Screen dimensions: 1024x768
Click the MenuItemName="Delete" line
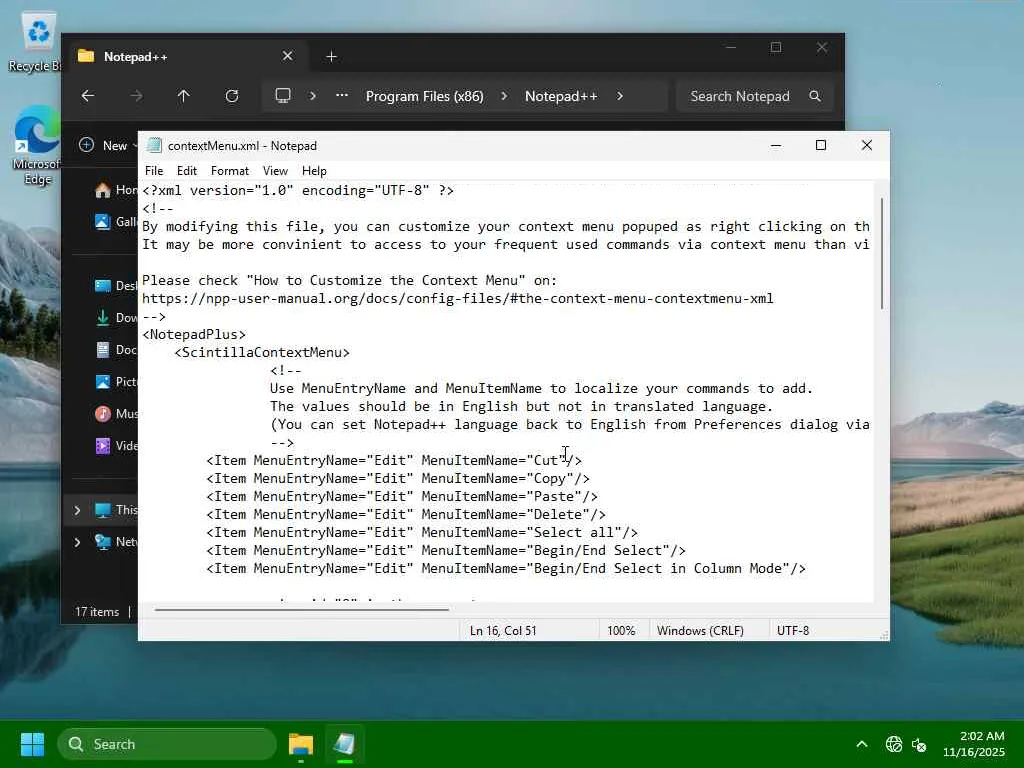click(406, 515)
